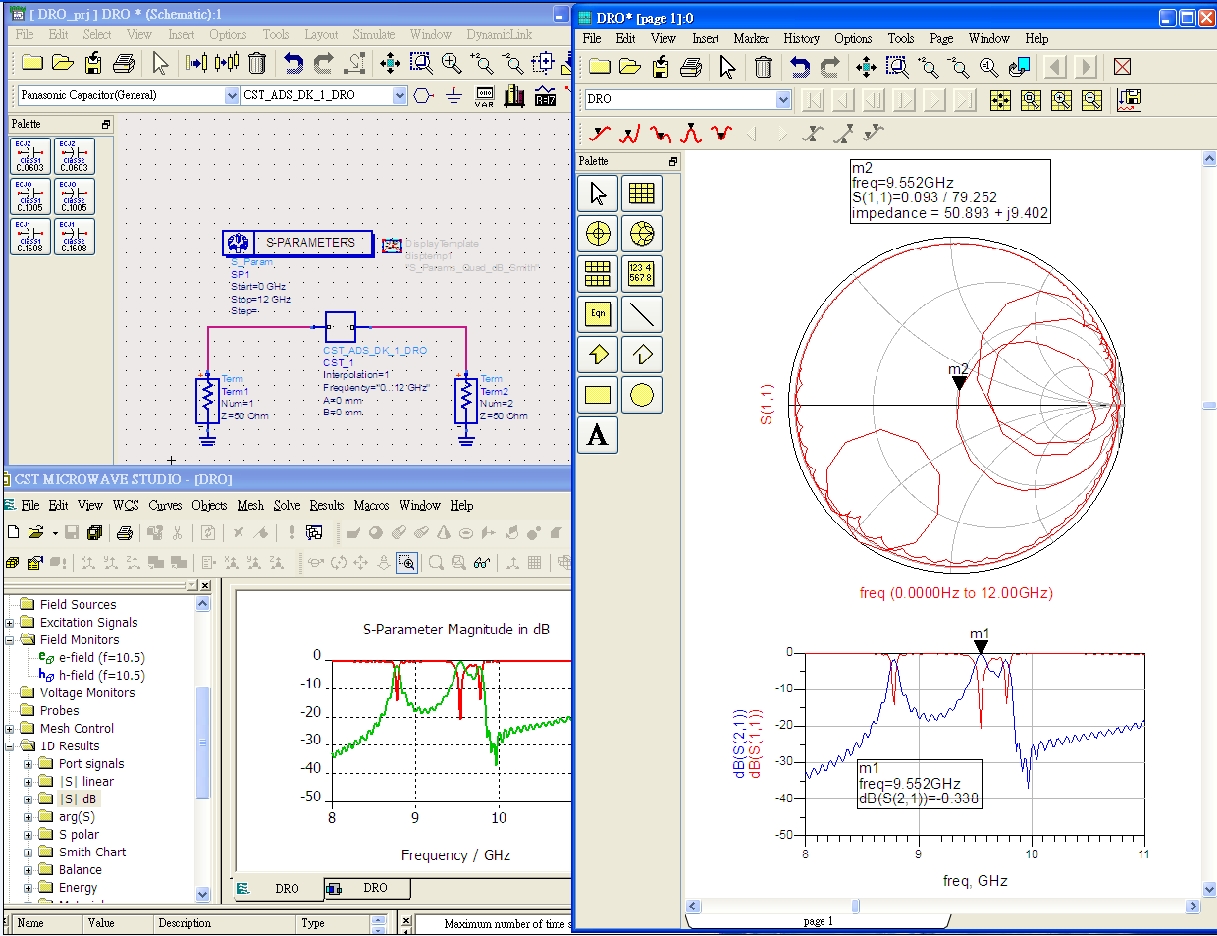Click the VAR icon in the schematic toolbar

click(x=484, y=96)
